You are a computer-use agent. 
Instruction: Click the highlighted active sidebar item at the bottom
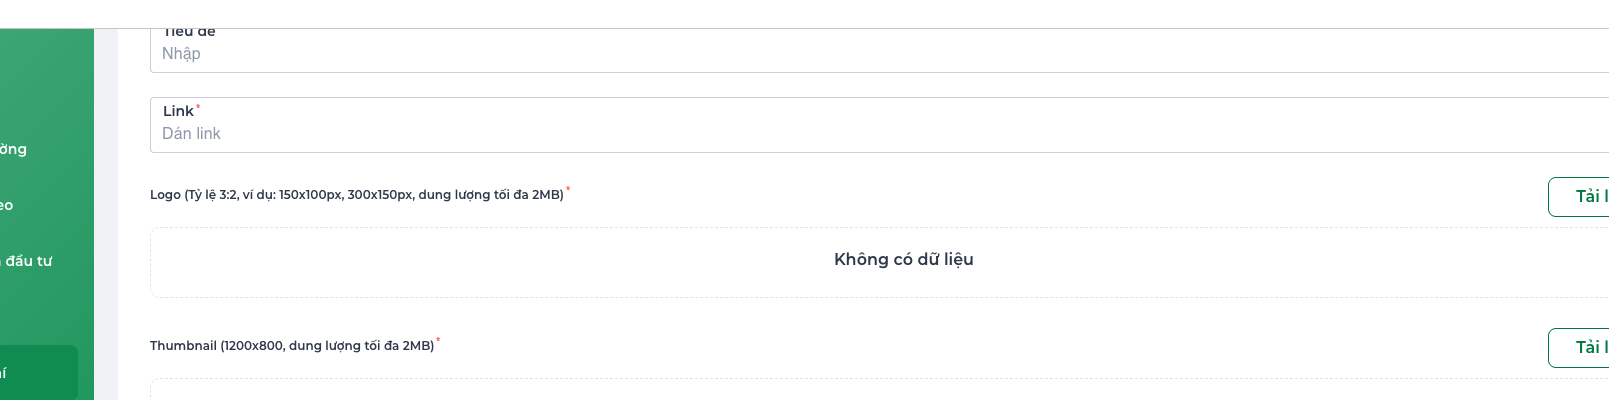(x=38, y=372)
